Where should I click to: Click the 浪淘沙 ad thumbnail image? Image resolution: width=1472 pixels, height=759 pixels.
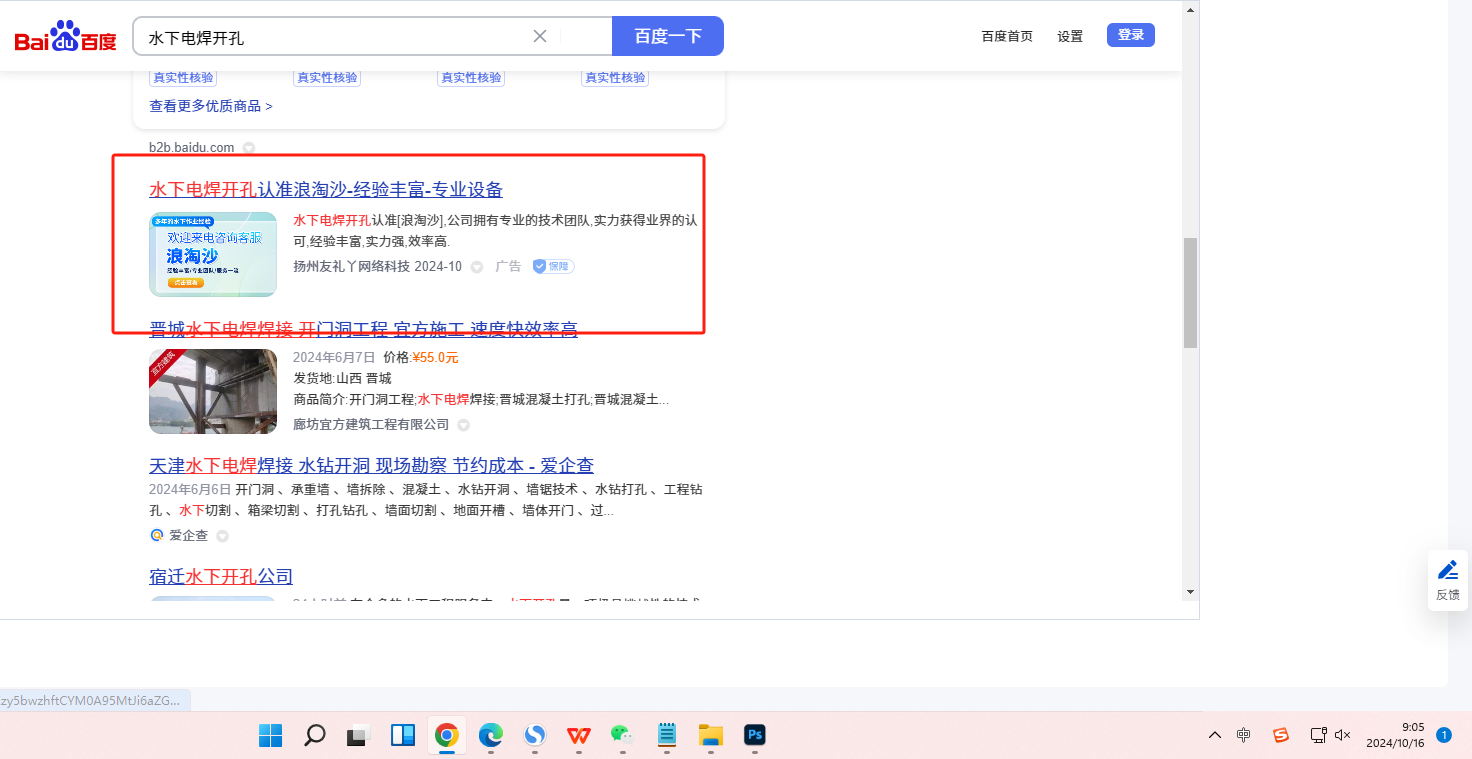(213, 255)
